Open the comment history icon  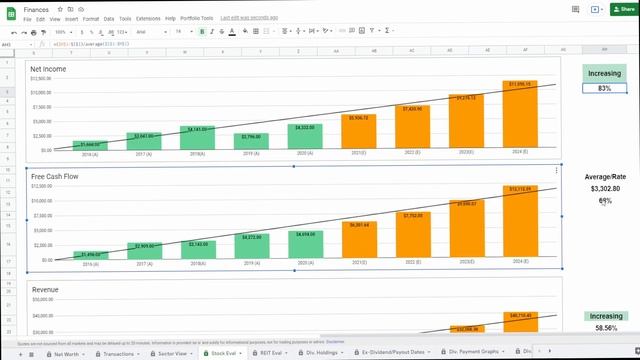[x=576, y=9]
